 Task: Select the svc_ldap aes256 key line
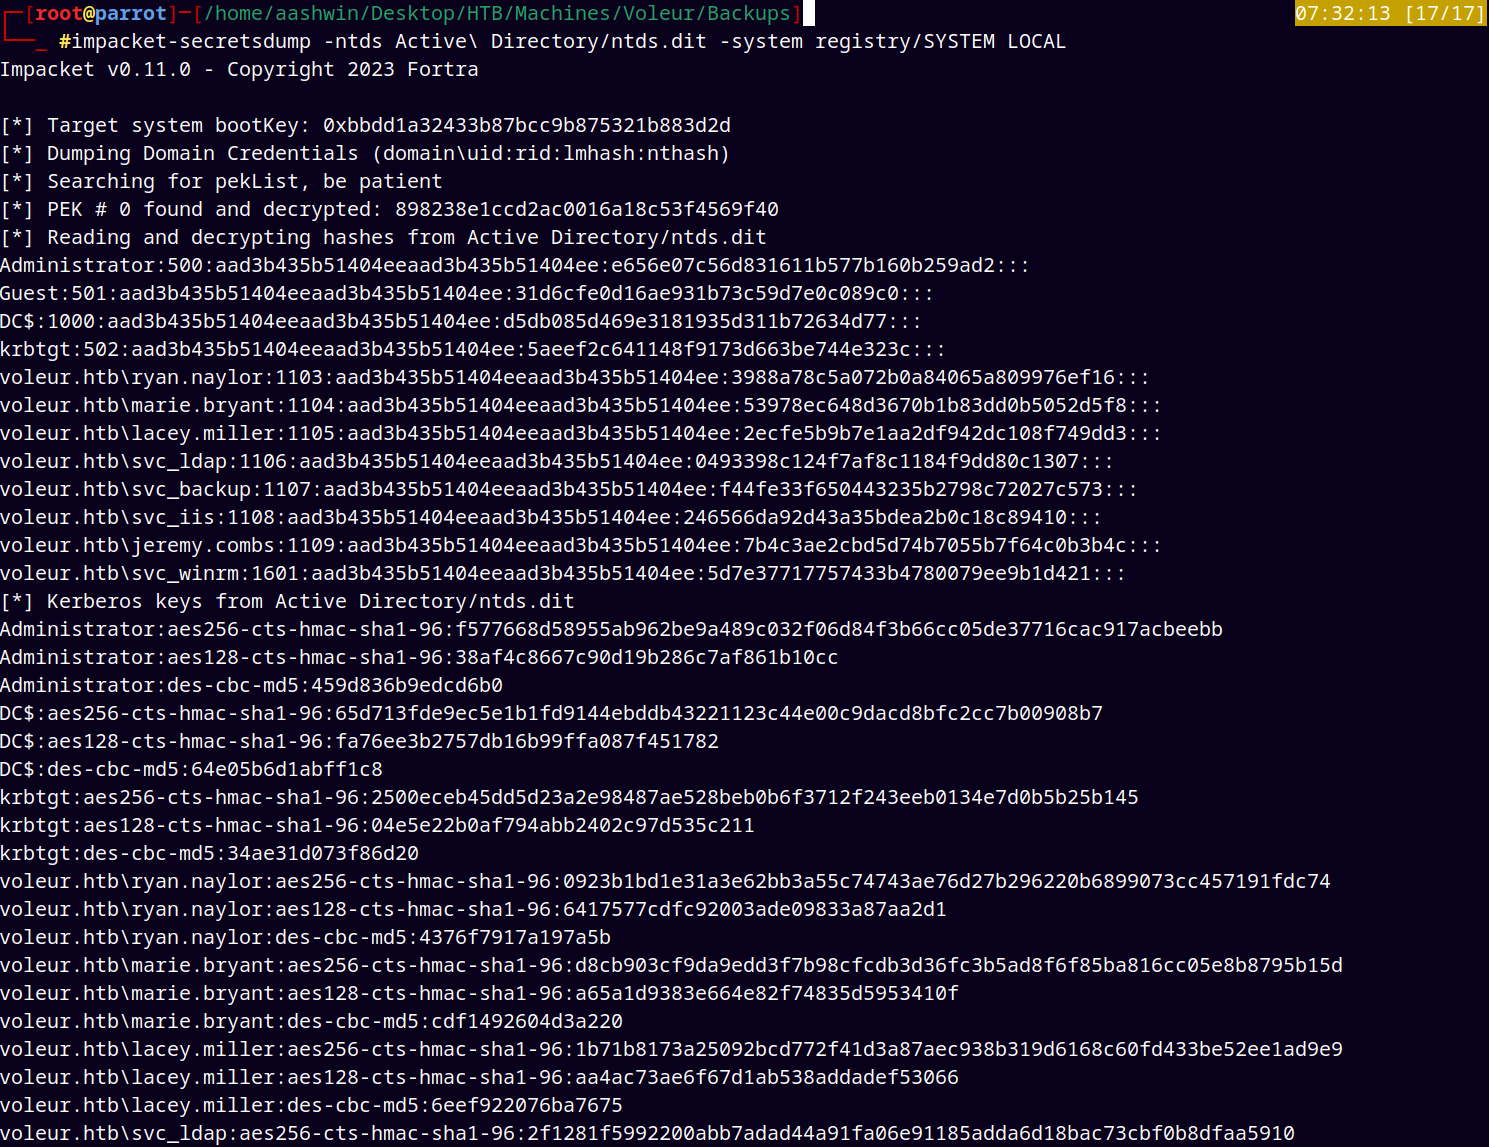647,1133
